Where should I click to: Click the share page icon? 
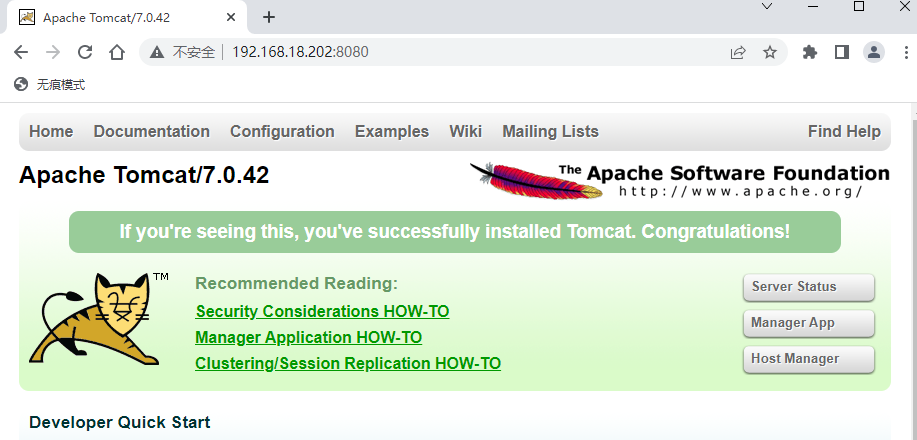pyautogui.click(x=738, y=52)
